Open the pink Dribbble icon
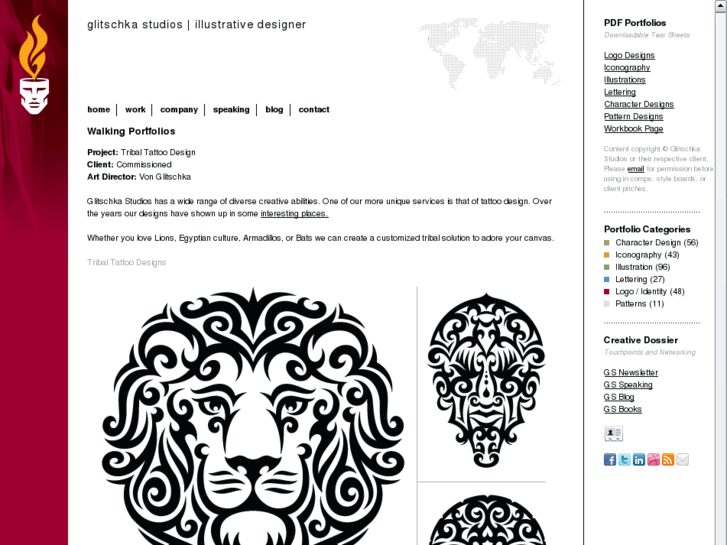This screenshot has width=727, height=545. coord(653,459)
